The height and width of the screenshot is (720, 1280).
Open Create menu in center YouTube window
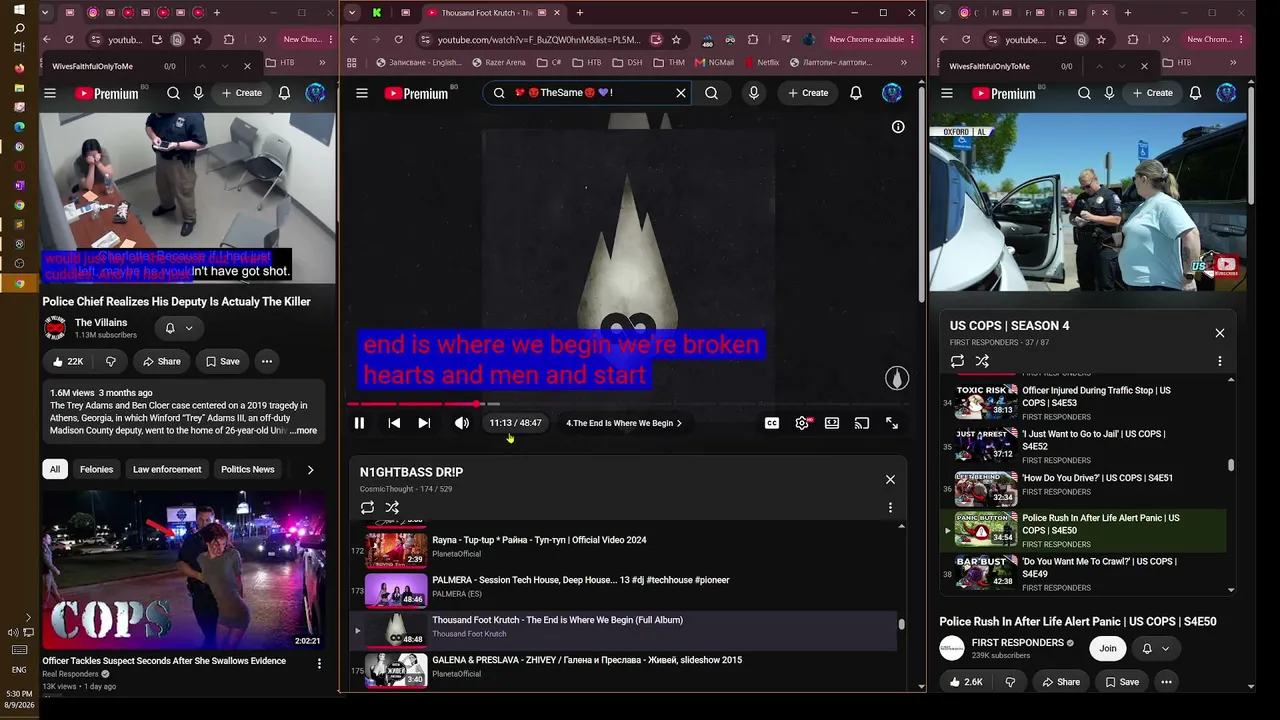click(x=808, y=93)
